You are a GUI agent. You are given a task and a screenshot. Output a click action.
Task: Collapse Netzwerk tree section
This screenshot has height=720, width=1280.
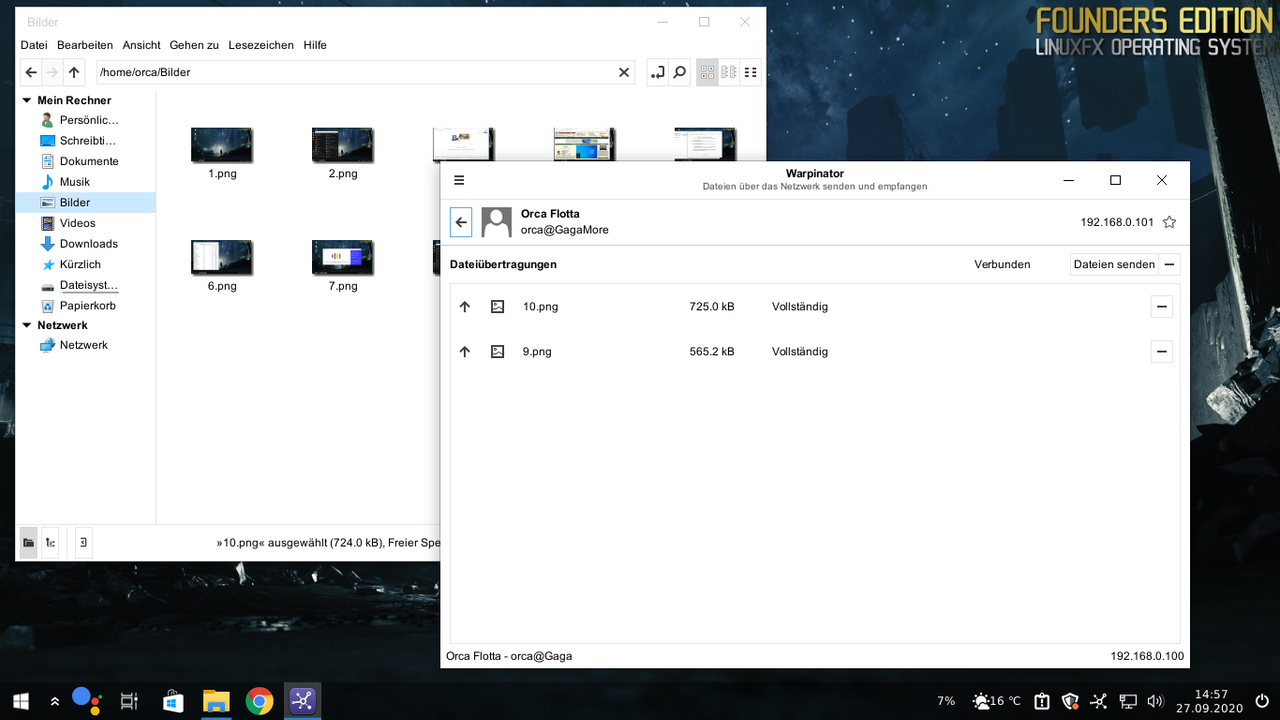point(27,325)
